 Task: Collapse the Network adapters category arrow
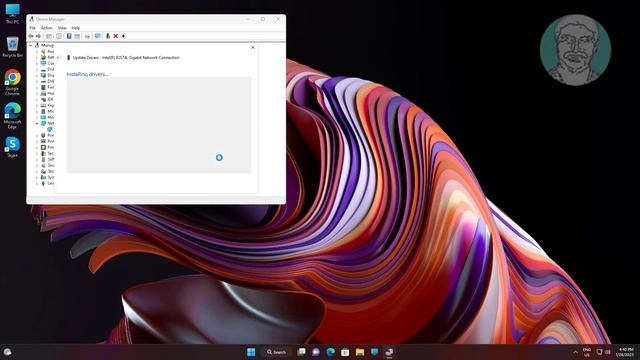37,123
